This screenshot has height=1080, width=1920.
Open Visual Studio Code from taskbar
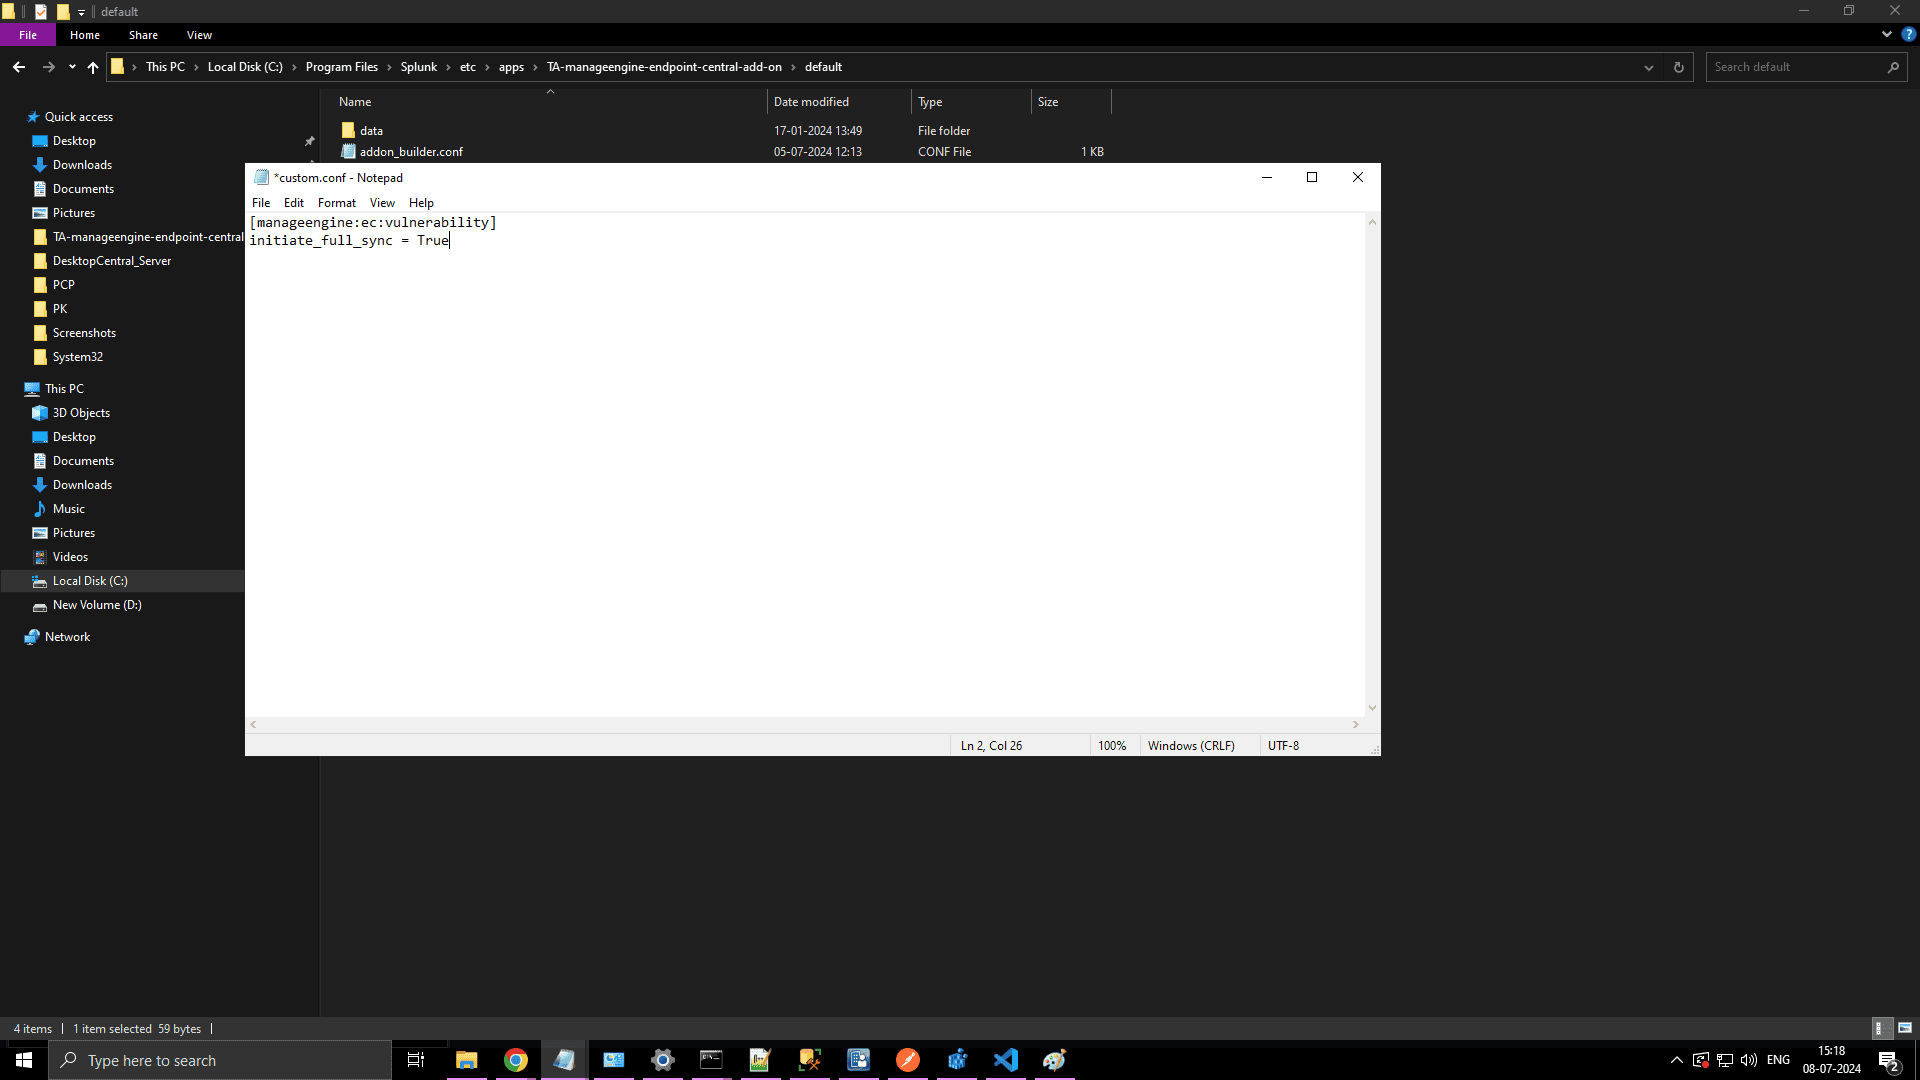pos(1006,1060)
